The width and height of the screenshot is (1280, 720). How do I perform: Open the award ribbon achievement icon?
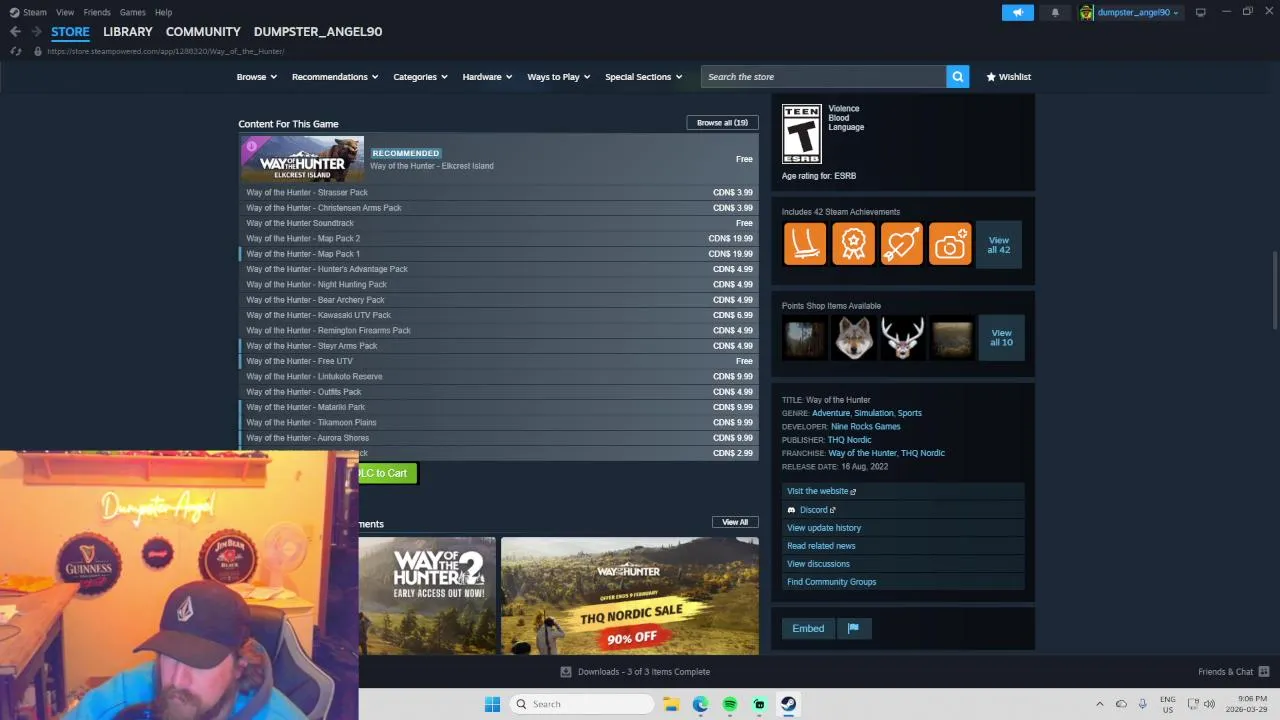(853, 244)
